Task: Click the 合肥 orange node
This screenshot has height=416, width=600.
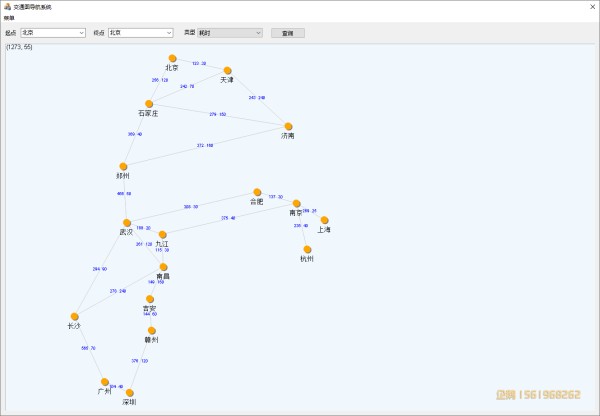Action: [258, 192]
